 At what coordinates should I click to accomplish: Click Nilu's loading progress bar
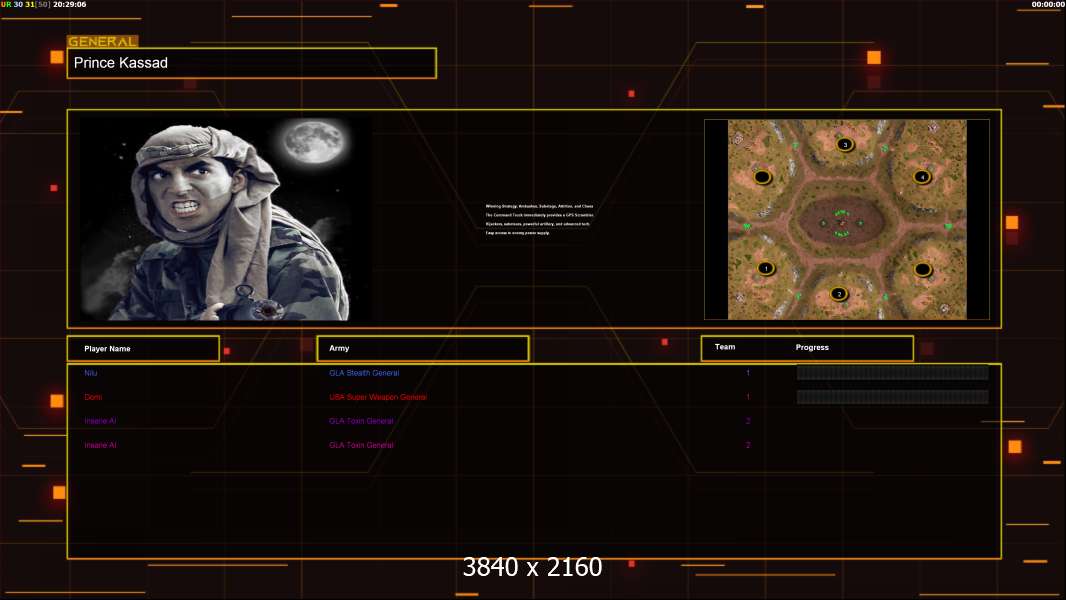893,372
